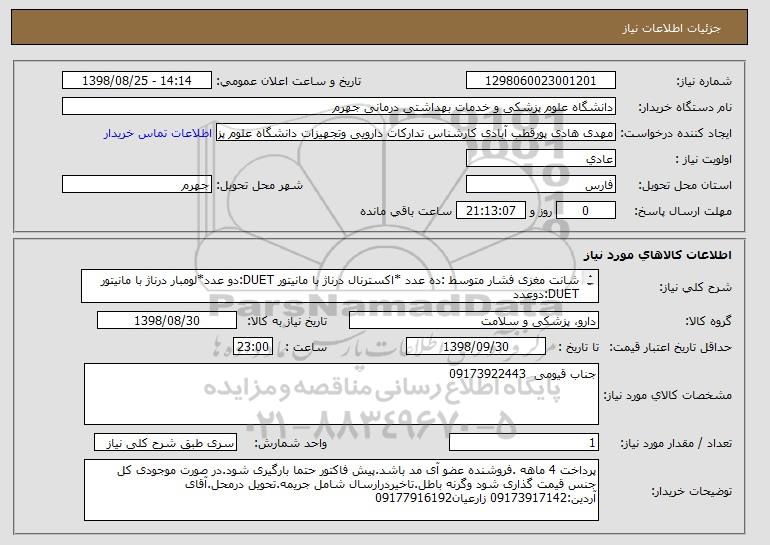
Task: Select the public announcement date field 1398/08/25 - 14:14
Action: (137, 81)
